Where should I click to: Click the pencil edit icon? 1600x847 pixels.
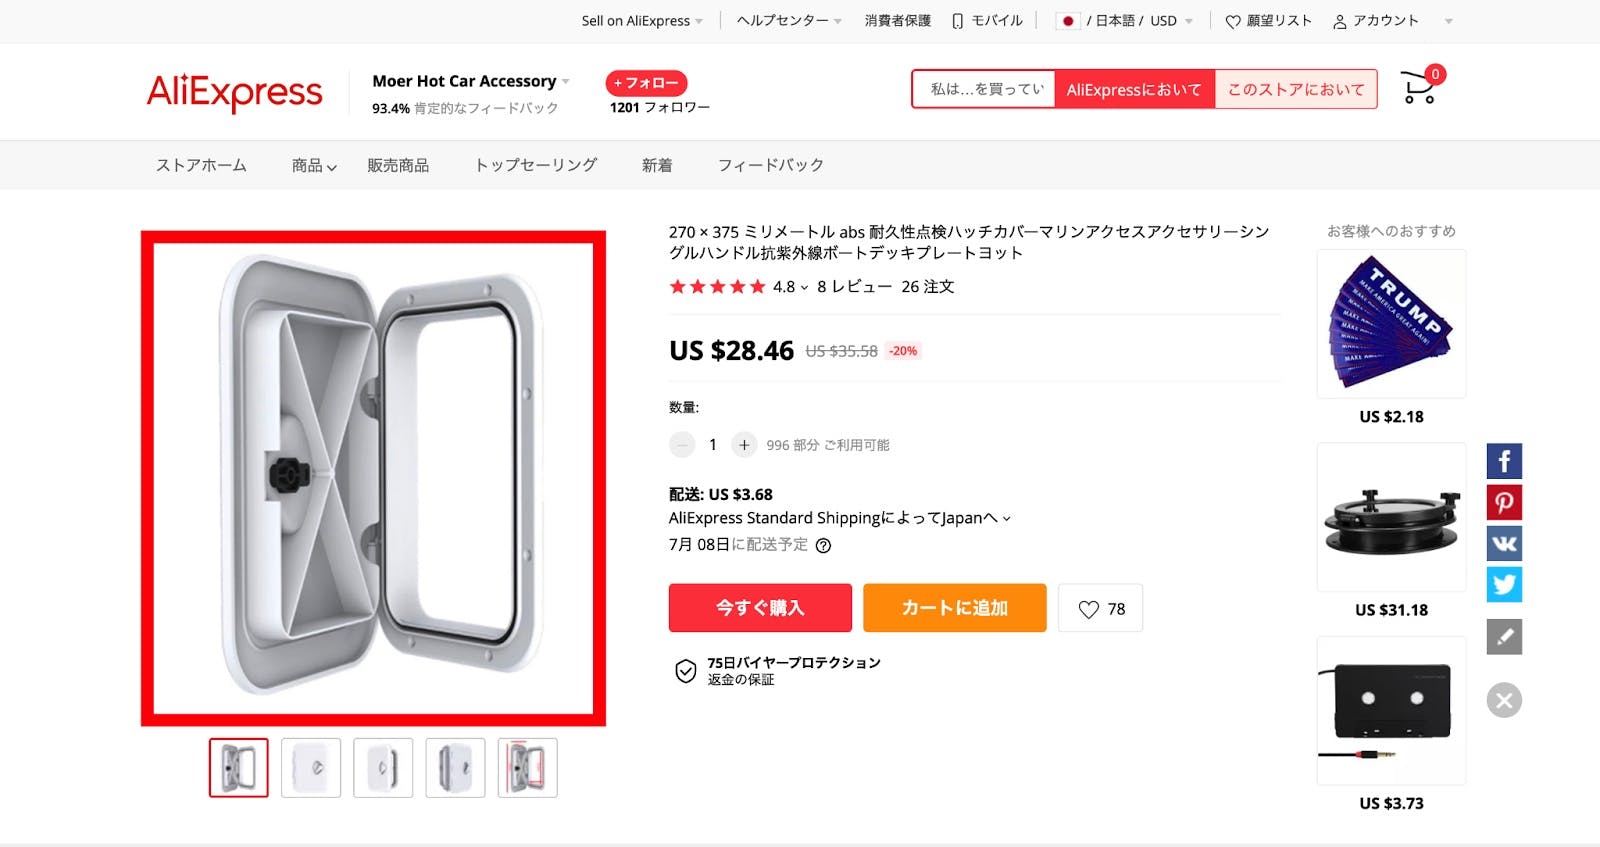point(1504,637)
